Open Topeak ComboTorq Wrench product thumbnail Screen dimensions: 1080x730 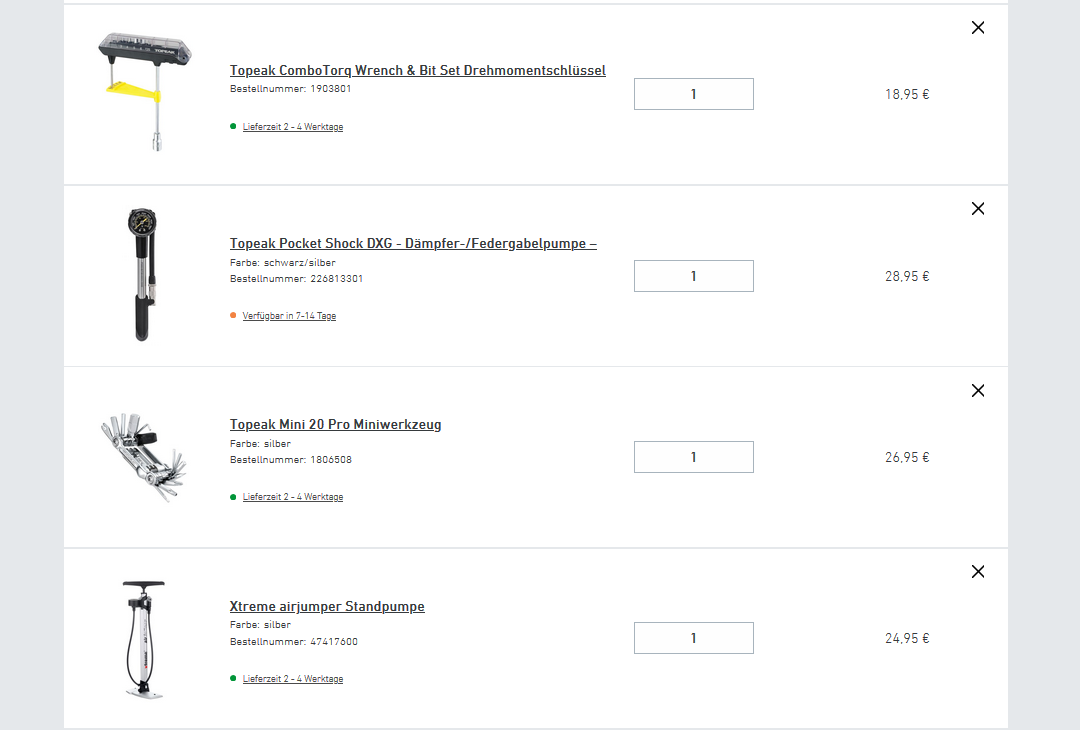point(145,92)
